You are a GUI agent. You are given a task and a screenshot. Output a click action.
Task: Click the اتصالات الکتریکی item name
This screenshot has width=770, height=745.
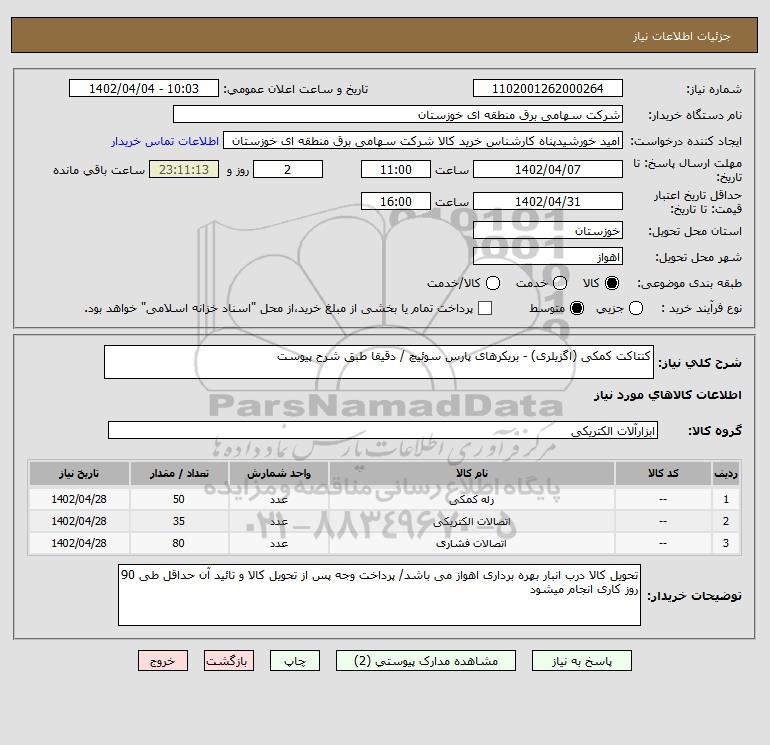(472, 522)
